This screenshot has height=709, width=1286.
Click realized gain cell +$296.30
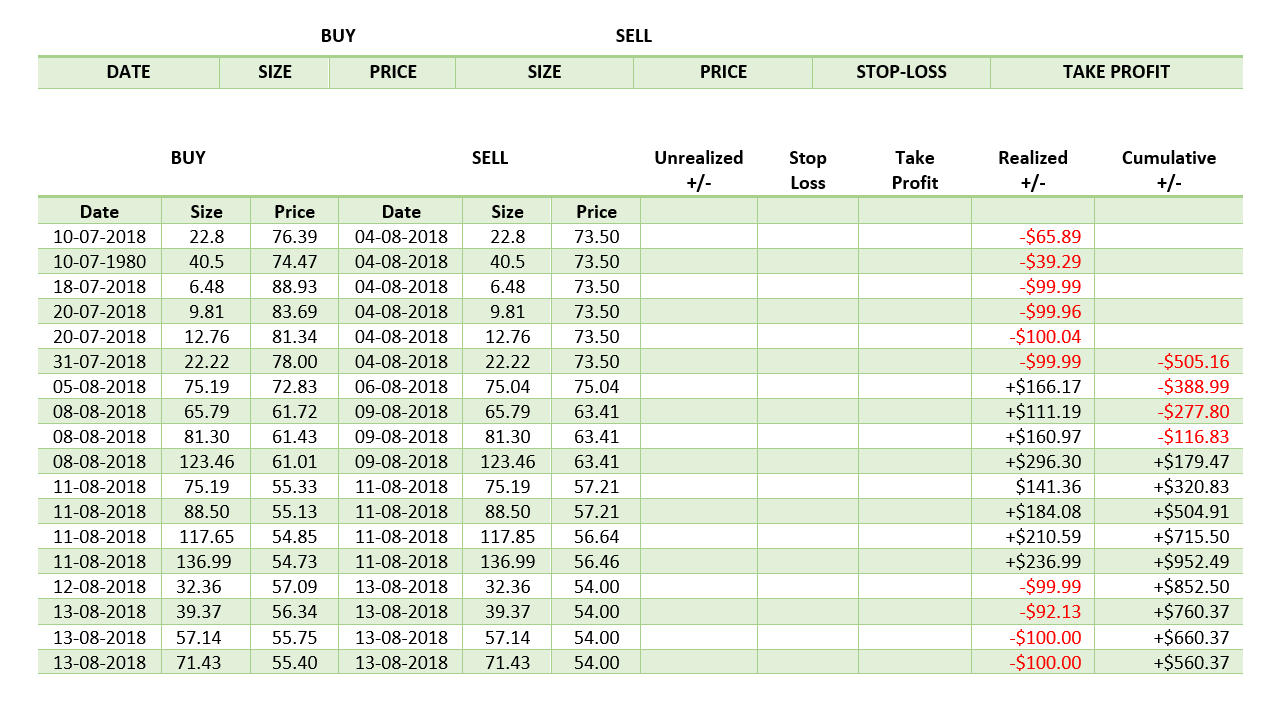click(x=1033, y=462)
